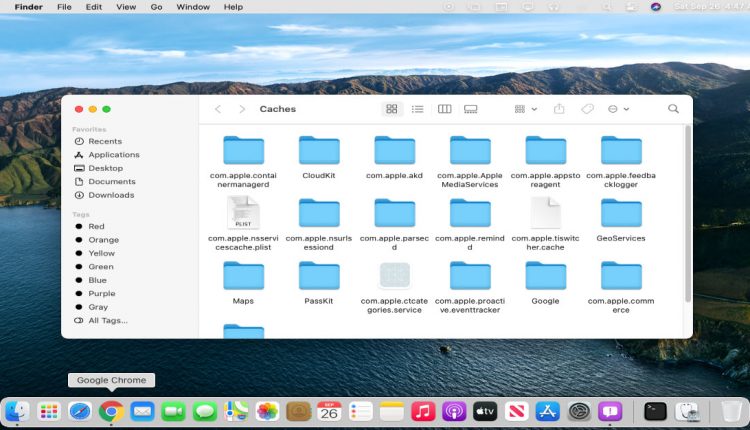Viewport: 750px width, 430px height.
Task: Launch Google Chrome from the Dock
Action: tap(111, 411)
